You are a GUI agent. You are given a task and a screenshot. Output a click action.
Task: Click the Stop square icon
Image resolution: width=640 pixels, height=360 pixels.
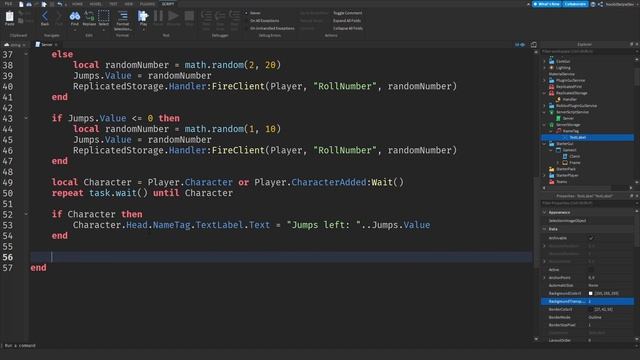point(189,16)
